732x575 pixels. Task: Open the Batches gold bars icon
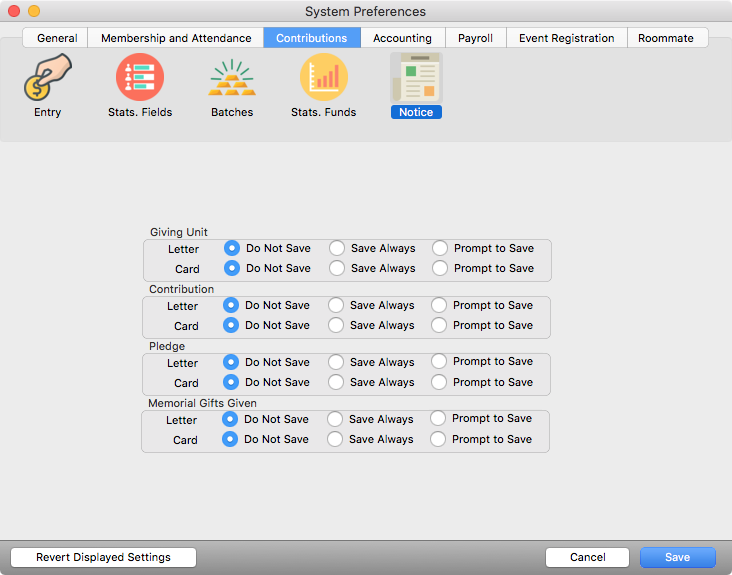pos(232,80)
